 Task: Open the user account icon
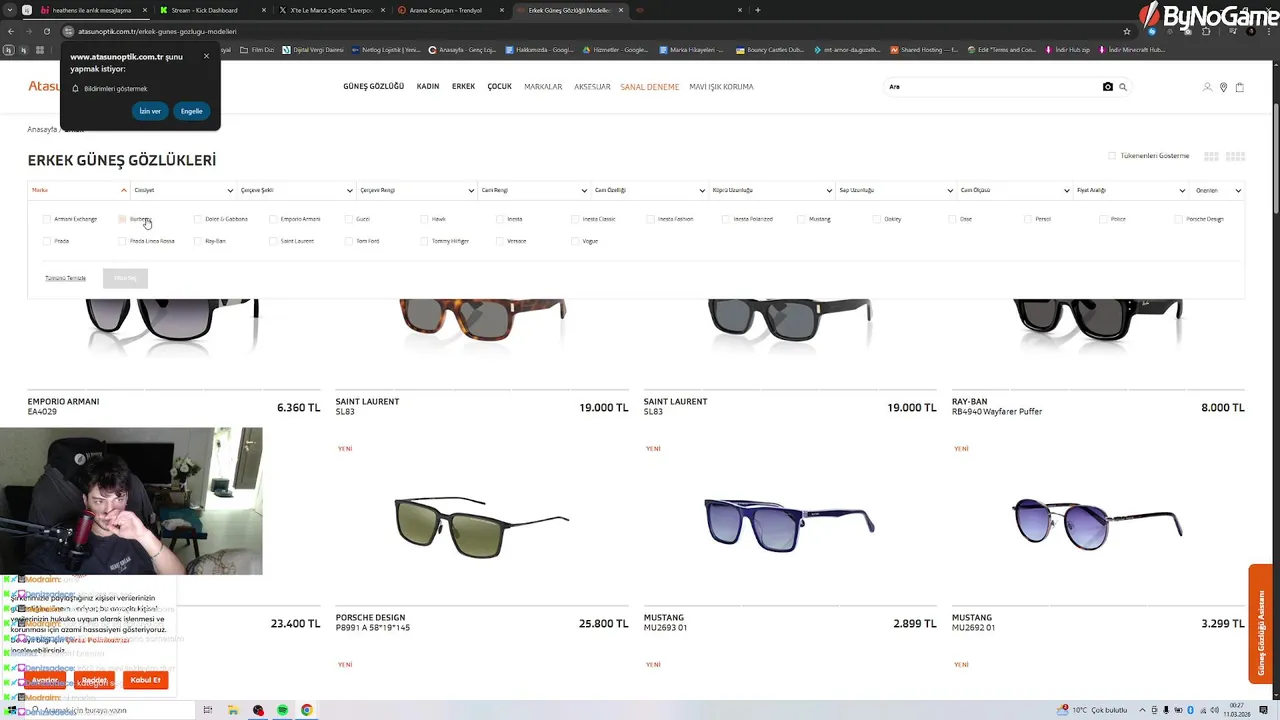point(1207,87)
